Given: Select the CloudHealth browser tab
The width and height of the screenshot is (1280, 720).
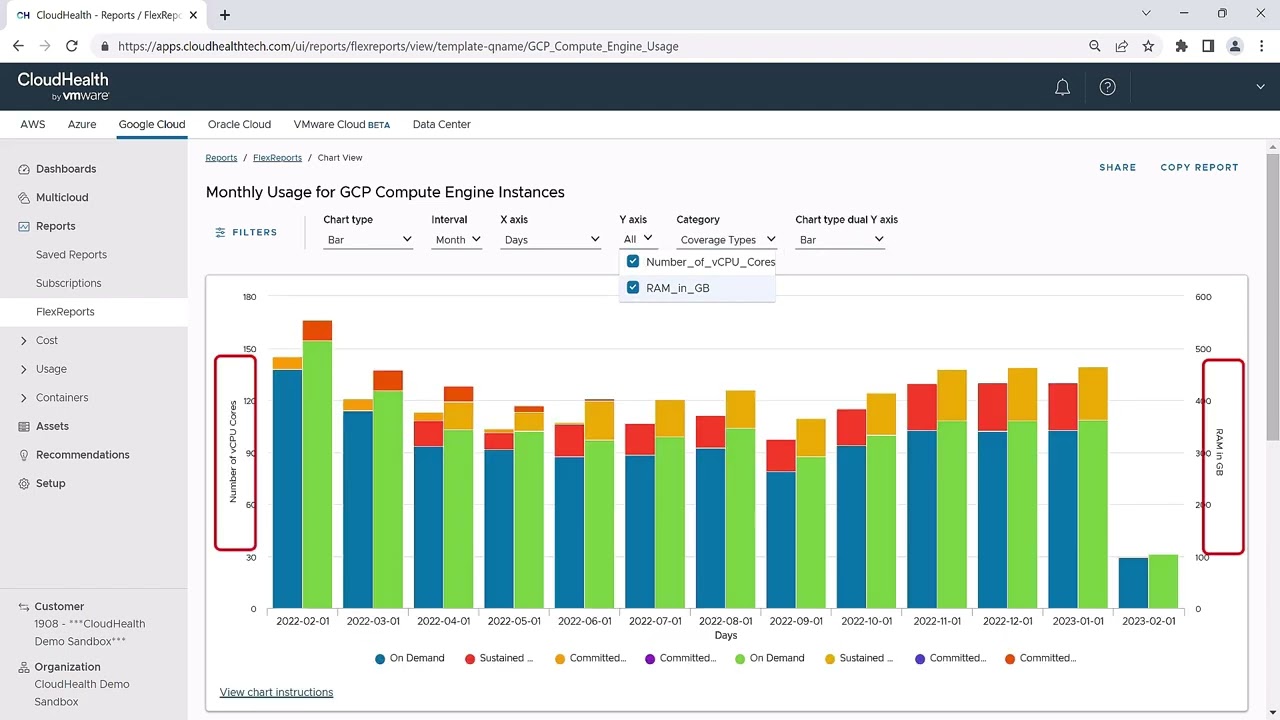Looking at the screenshot, I should coord(105,15).
